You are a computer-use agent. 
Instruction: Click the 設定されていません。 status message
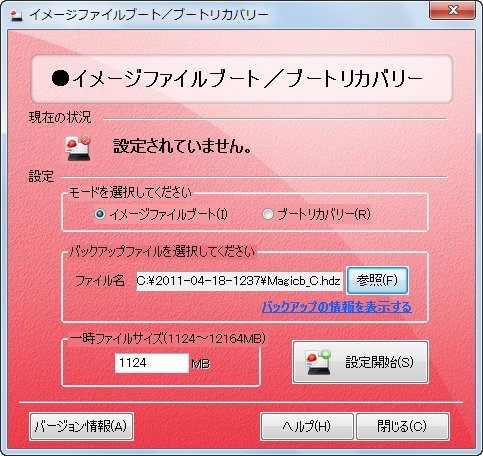click(182, 146)
